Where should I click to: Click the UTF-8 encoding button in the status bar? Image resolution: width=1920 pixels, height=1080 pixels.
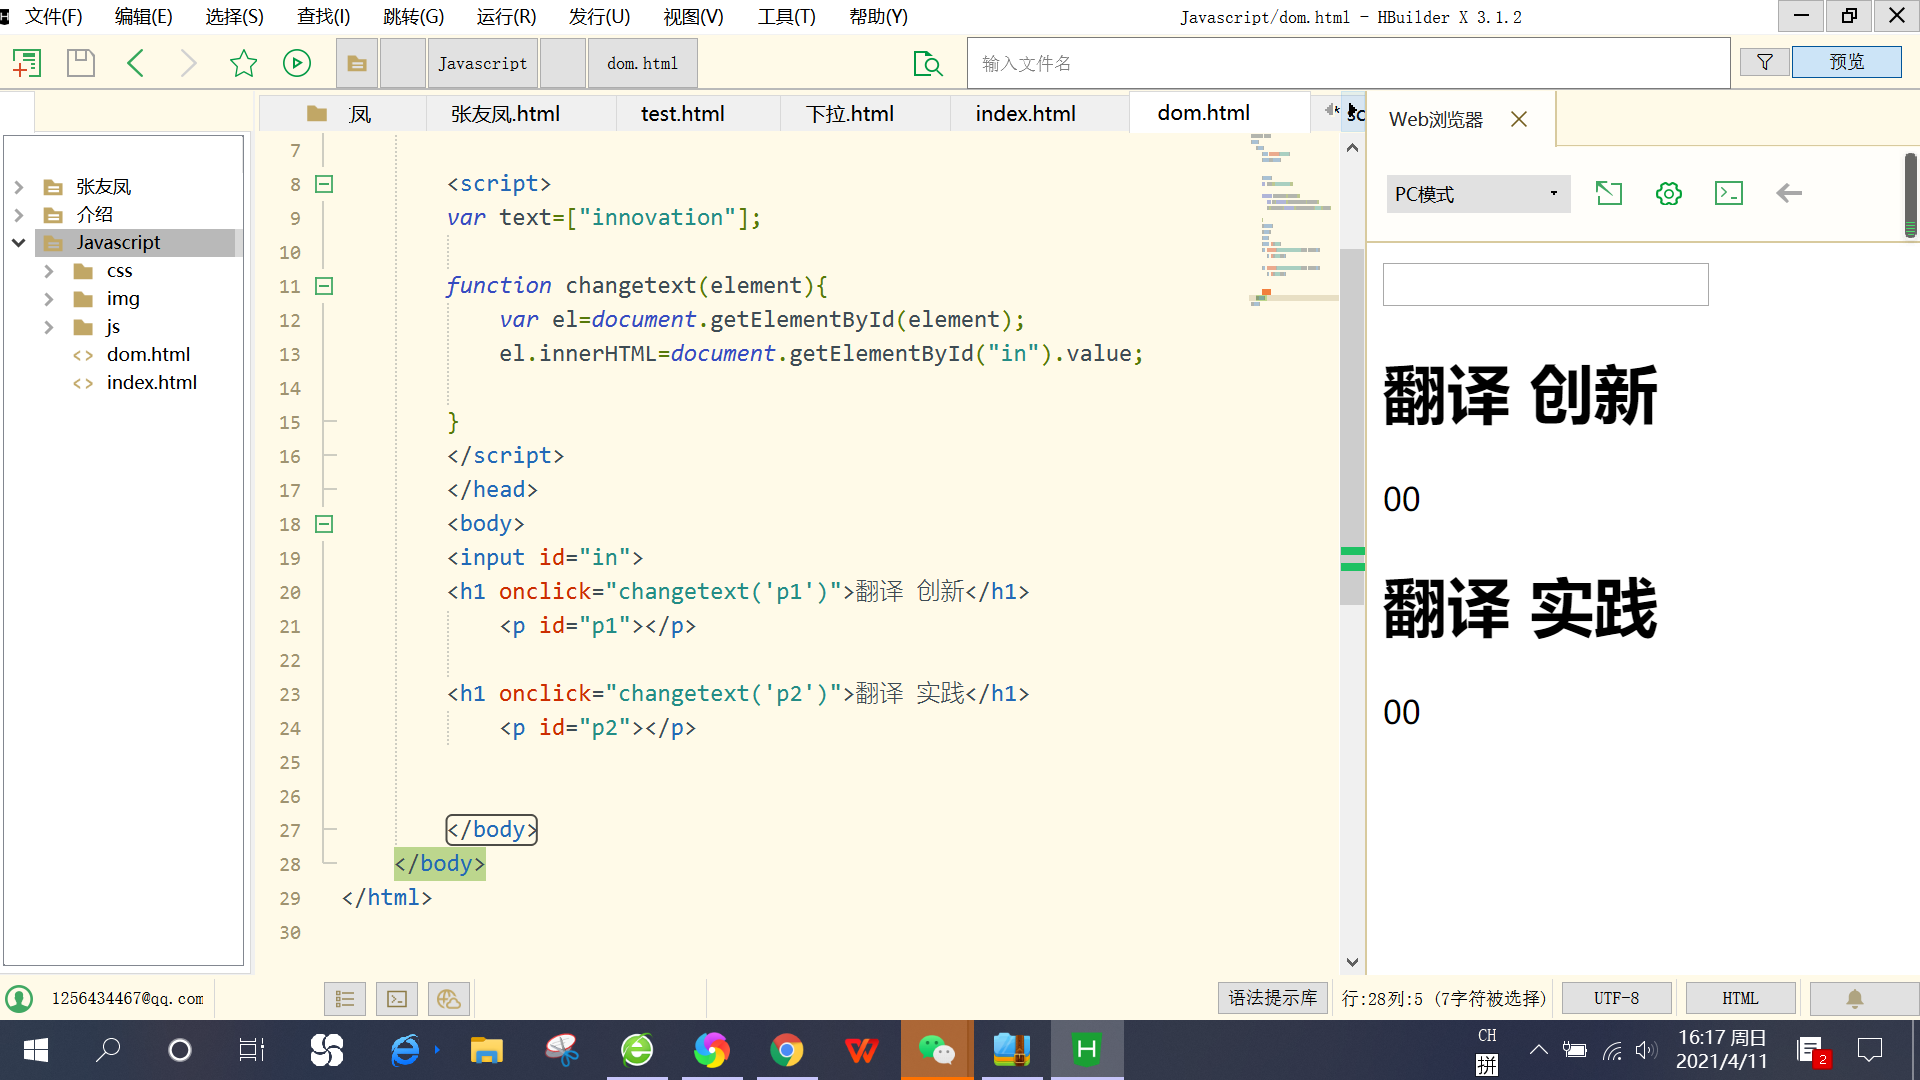coord(1615,997)
